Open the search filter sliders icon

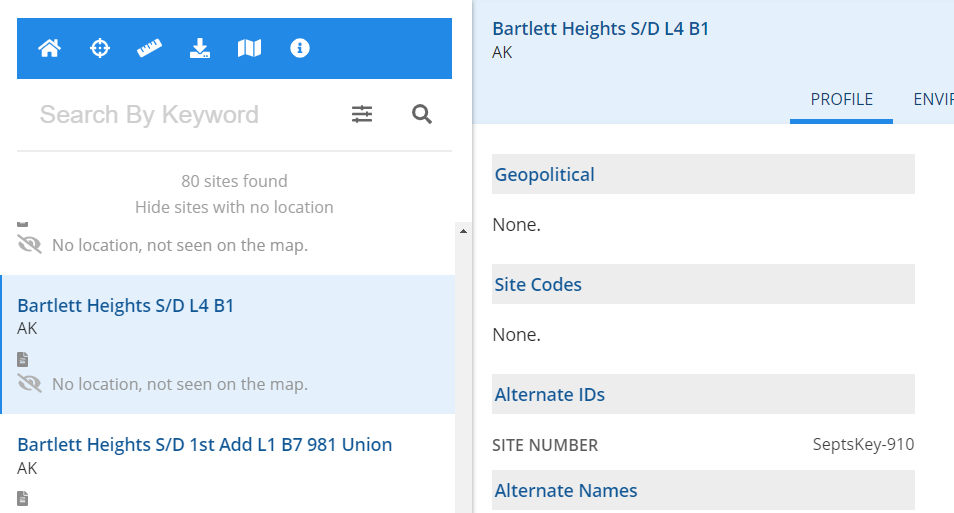[x=362, y=115]
